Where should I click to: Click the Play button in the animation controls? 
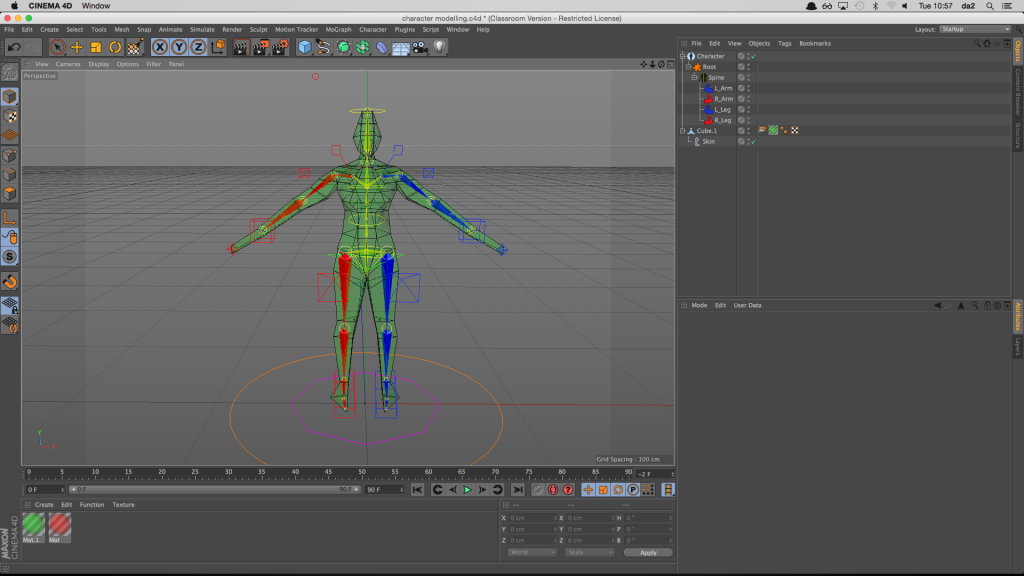[467, 490]
